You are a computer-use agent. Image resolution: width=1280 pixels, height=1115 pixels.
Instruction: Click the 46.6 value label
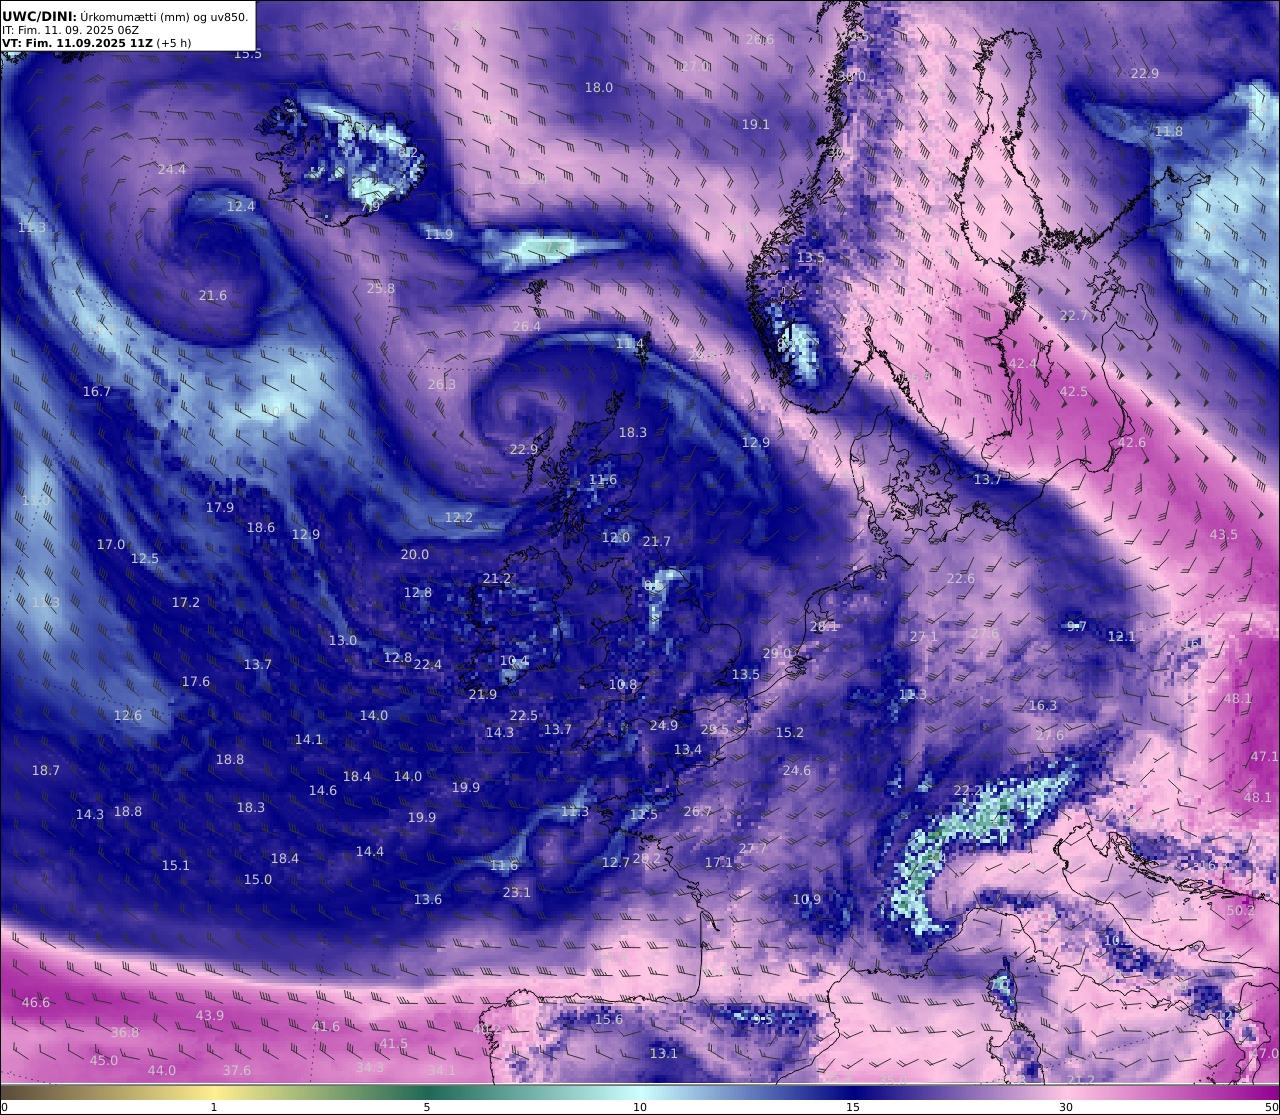coord(36,1002)
